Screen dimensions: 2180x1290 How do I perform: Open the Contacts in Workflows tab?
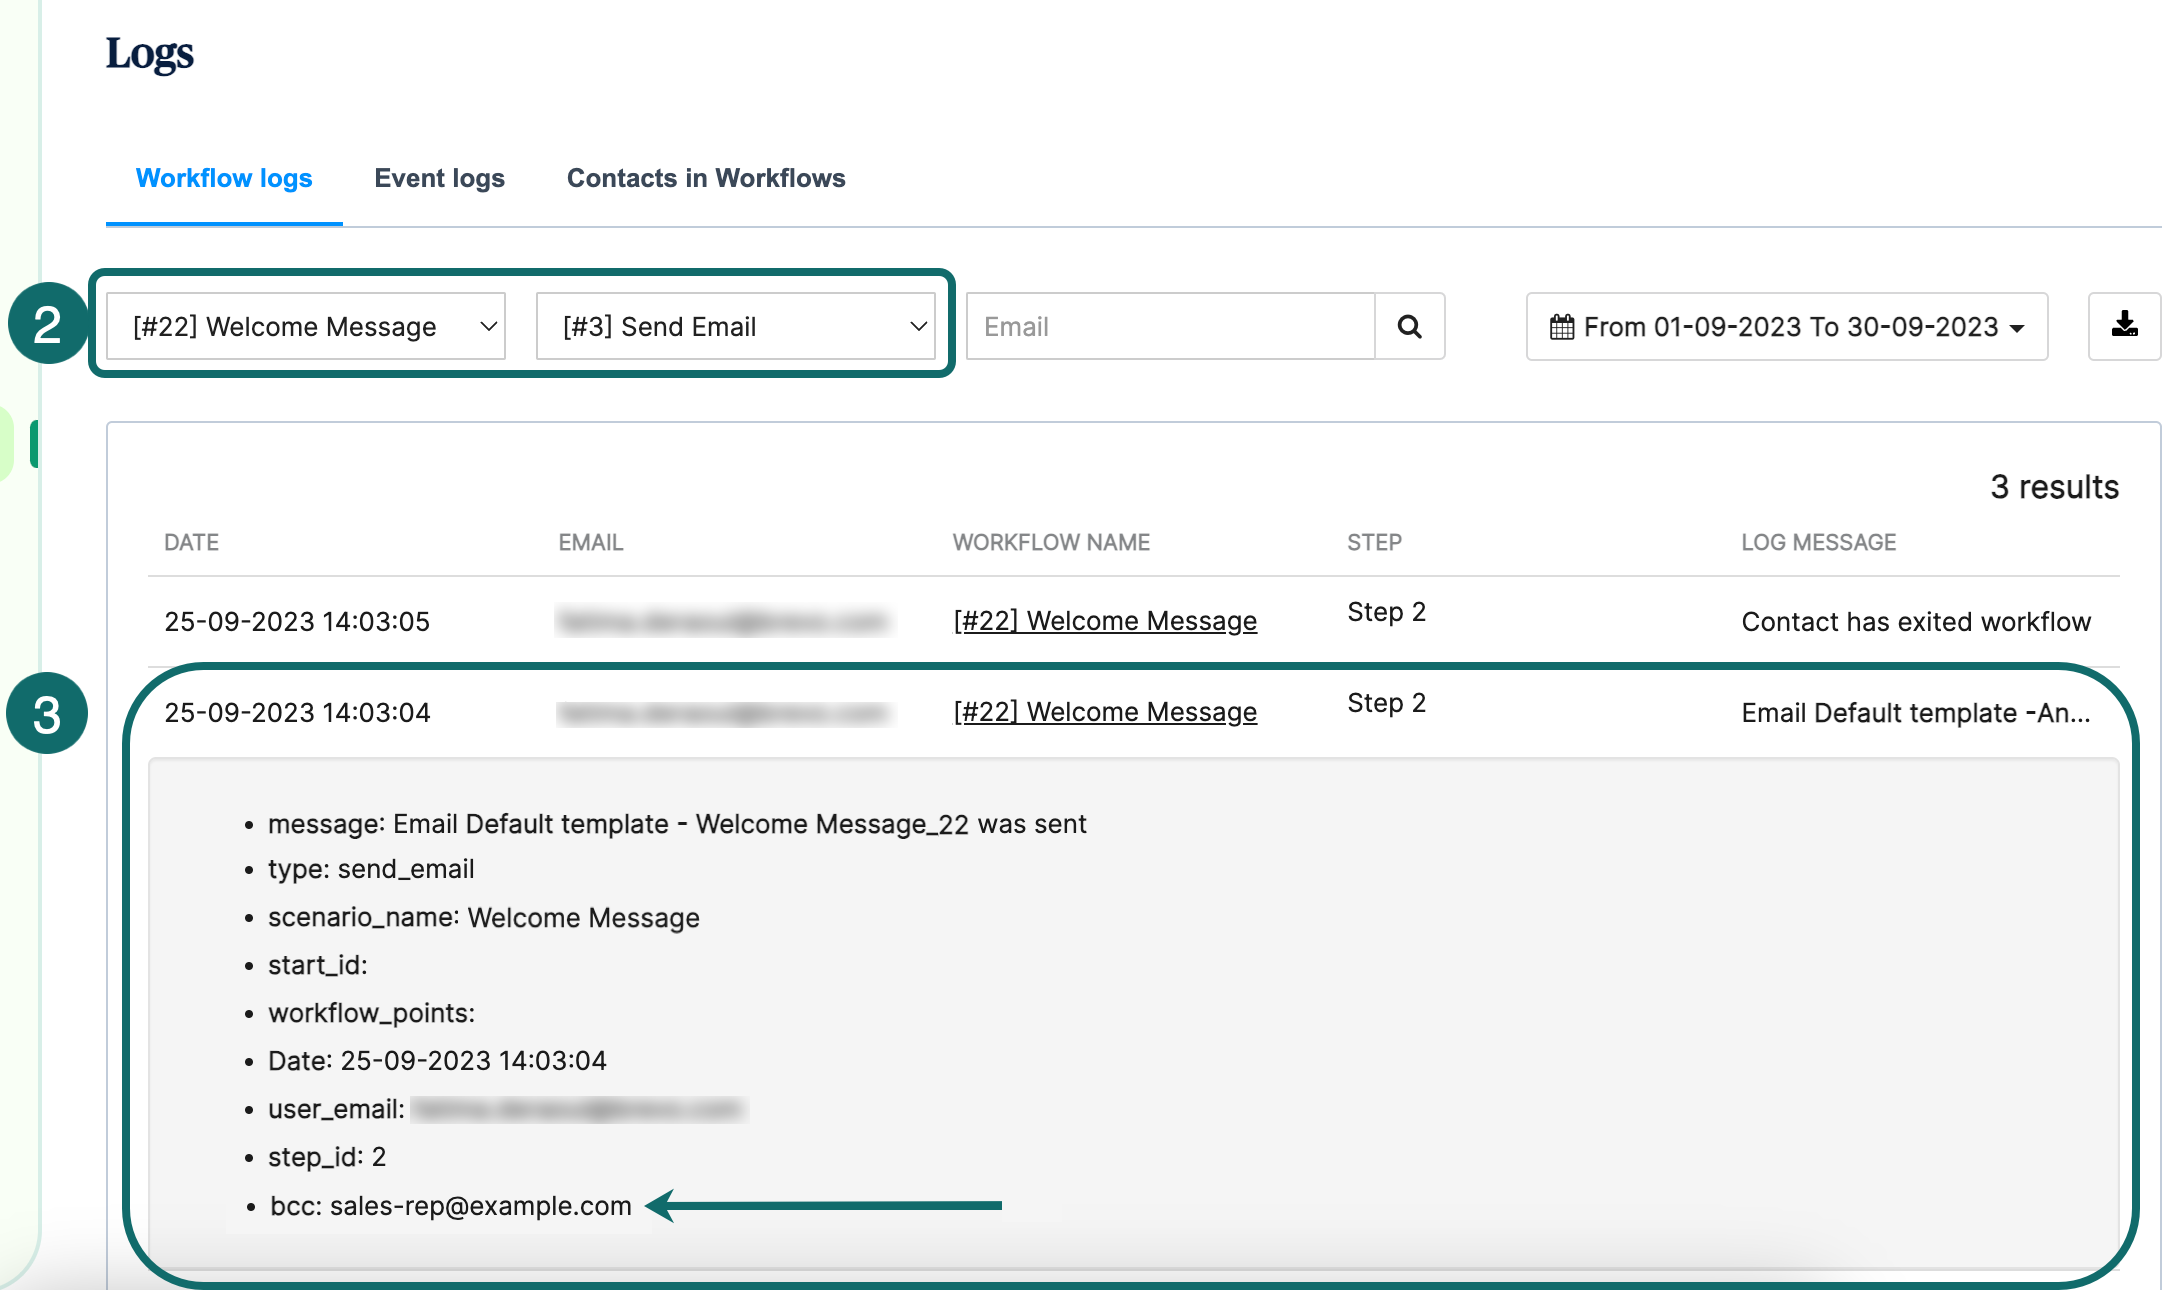coord(706,178)
